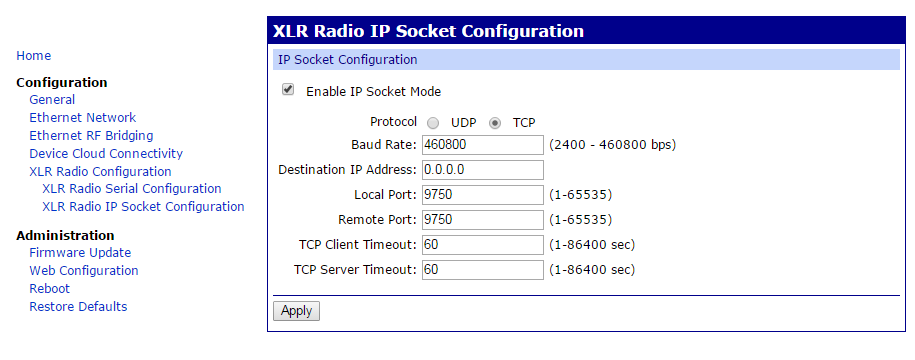This screenshot has width=915, height=360.
Task: Click the TCP Server Timeout field
Action: (x=483, y=270)
